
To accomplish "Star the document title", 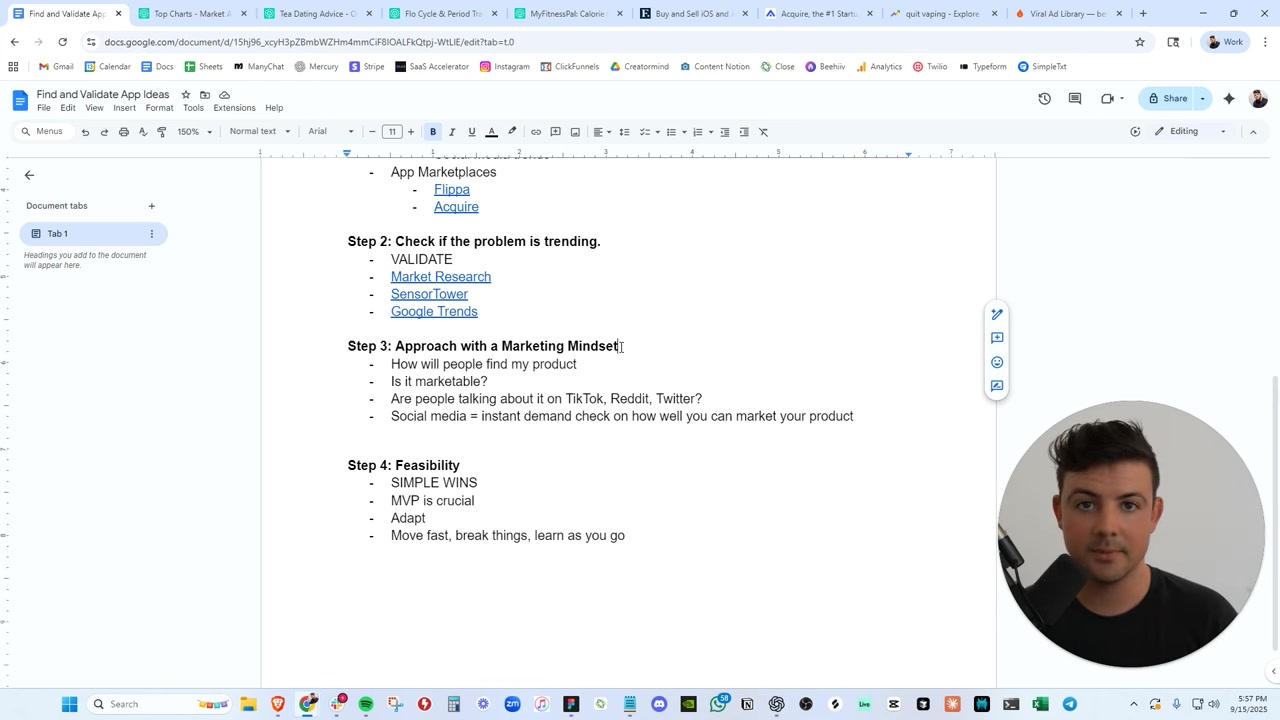I will tap(186, 95).
